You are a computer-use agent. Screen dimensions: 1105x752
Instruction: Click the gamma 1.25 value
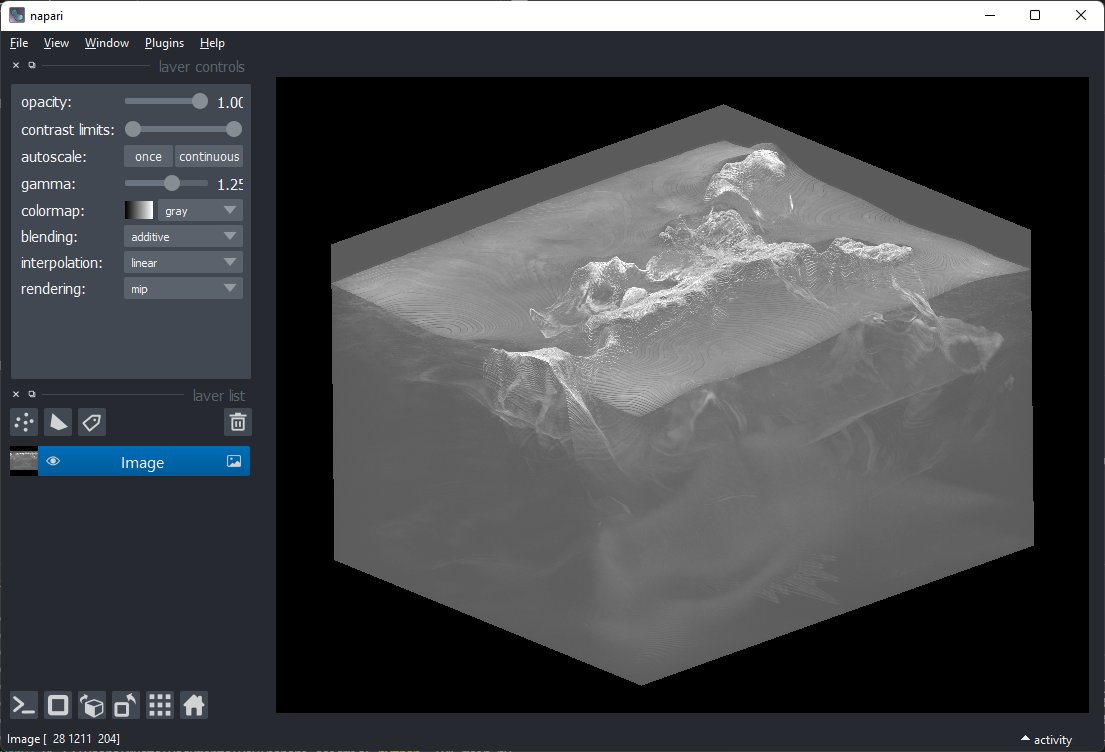tap(230, 184)
